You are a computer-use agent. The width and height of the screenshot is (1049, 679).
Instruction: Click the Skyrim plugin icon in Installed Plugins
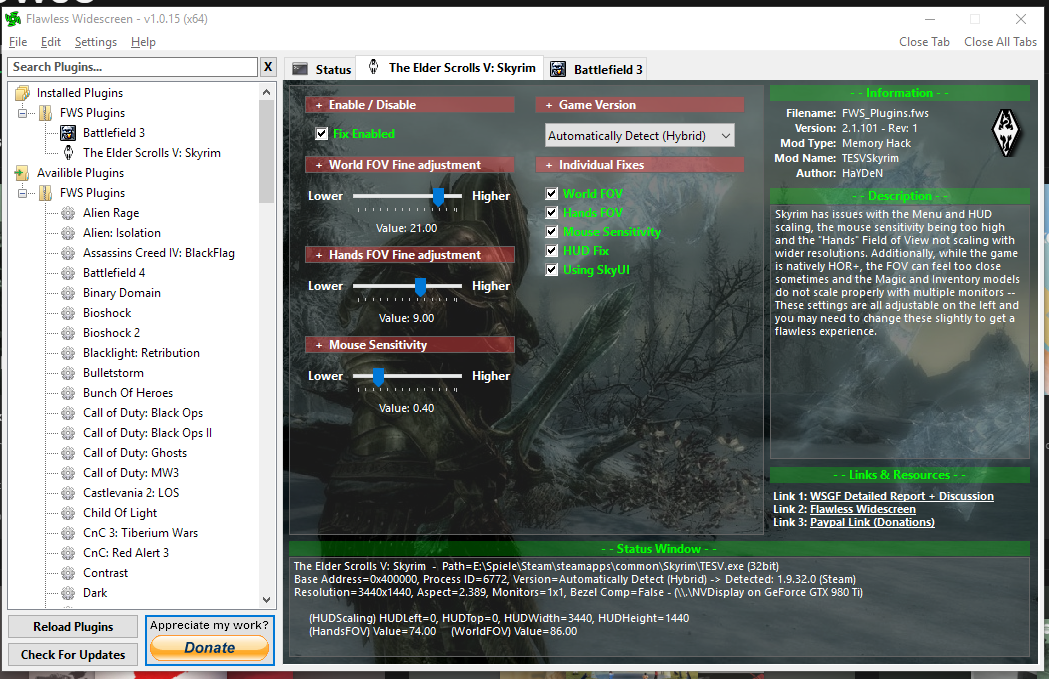(68, 153)
